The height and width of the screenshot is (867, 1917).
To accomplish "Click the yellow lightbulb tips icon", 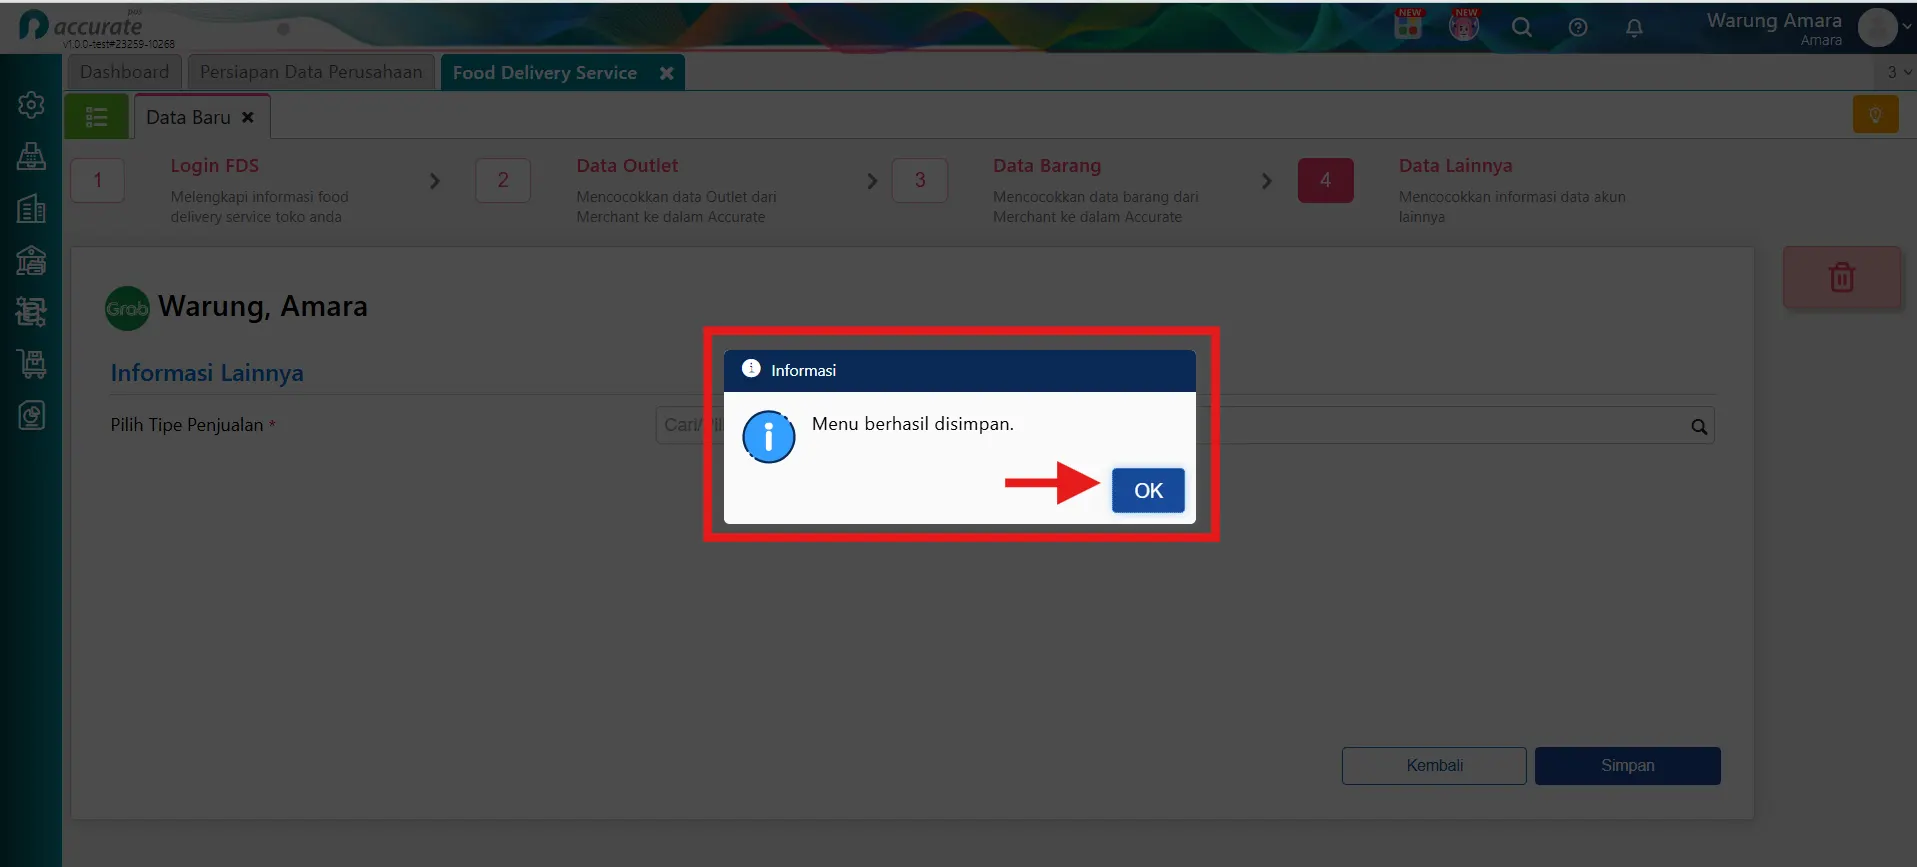I will pyautogui.click(x=1875, y=115).
